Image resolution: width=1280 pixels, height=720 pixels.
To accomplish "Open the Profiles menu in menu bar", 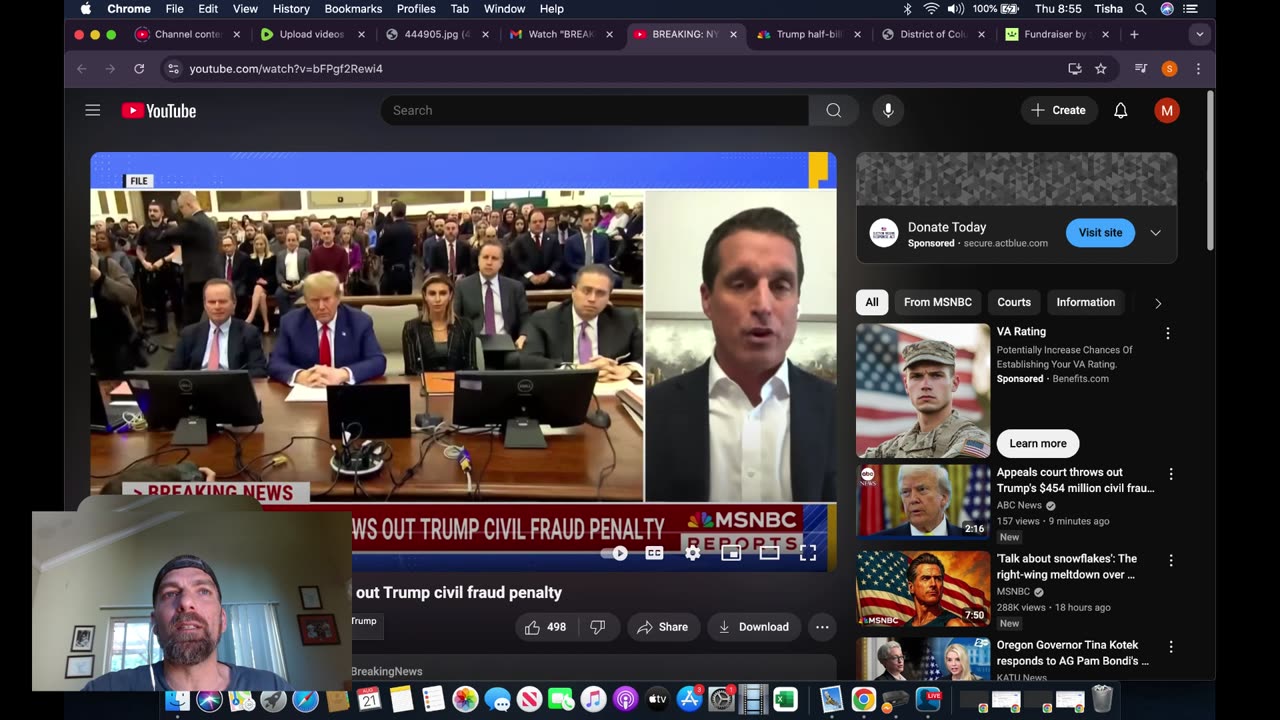I will (416, 9).
